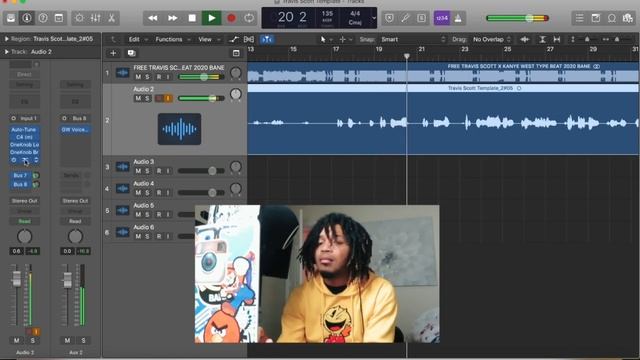Click the Audio 2 waveform track icon
Viewport: 640px width, 360px height.
point(179,129)
